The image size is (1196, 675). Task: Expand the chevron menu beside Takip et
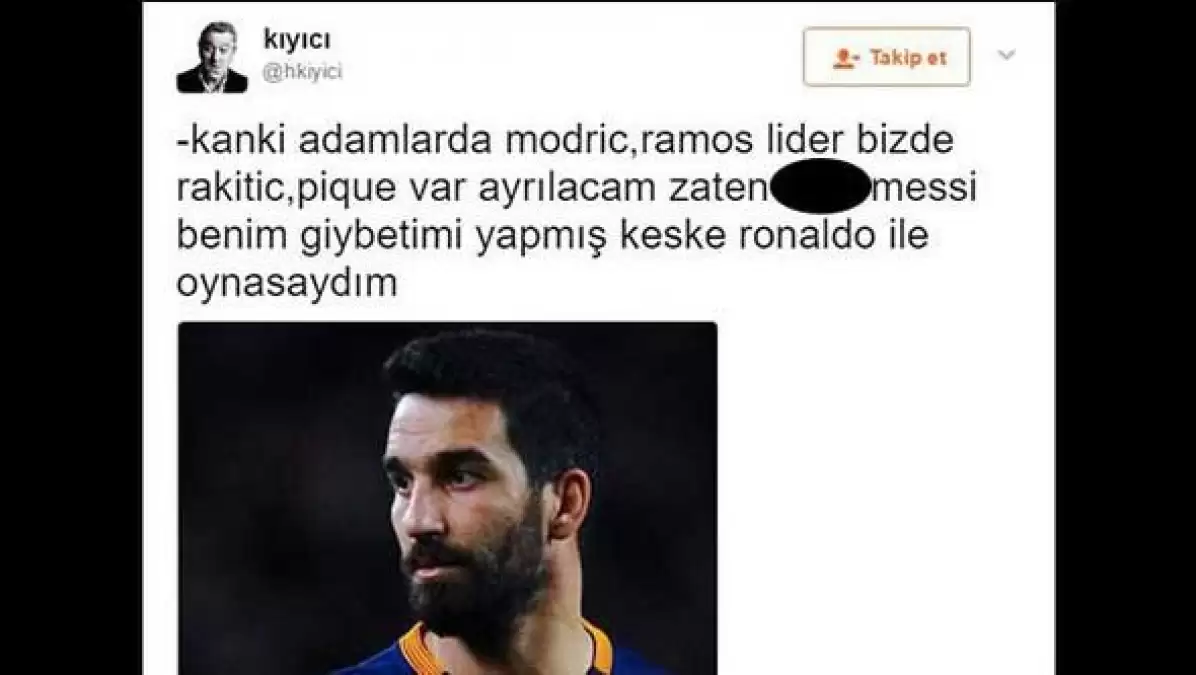click(x=1007, y=55)
